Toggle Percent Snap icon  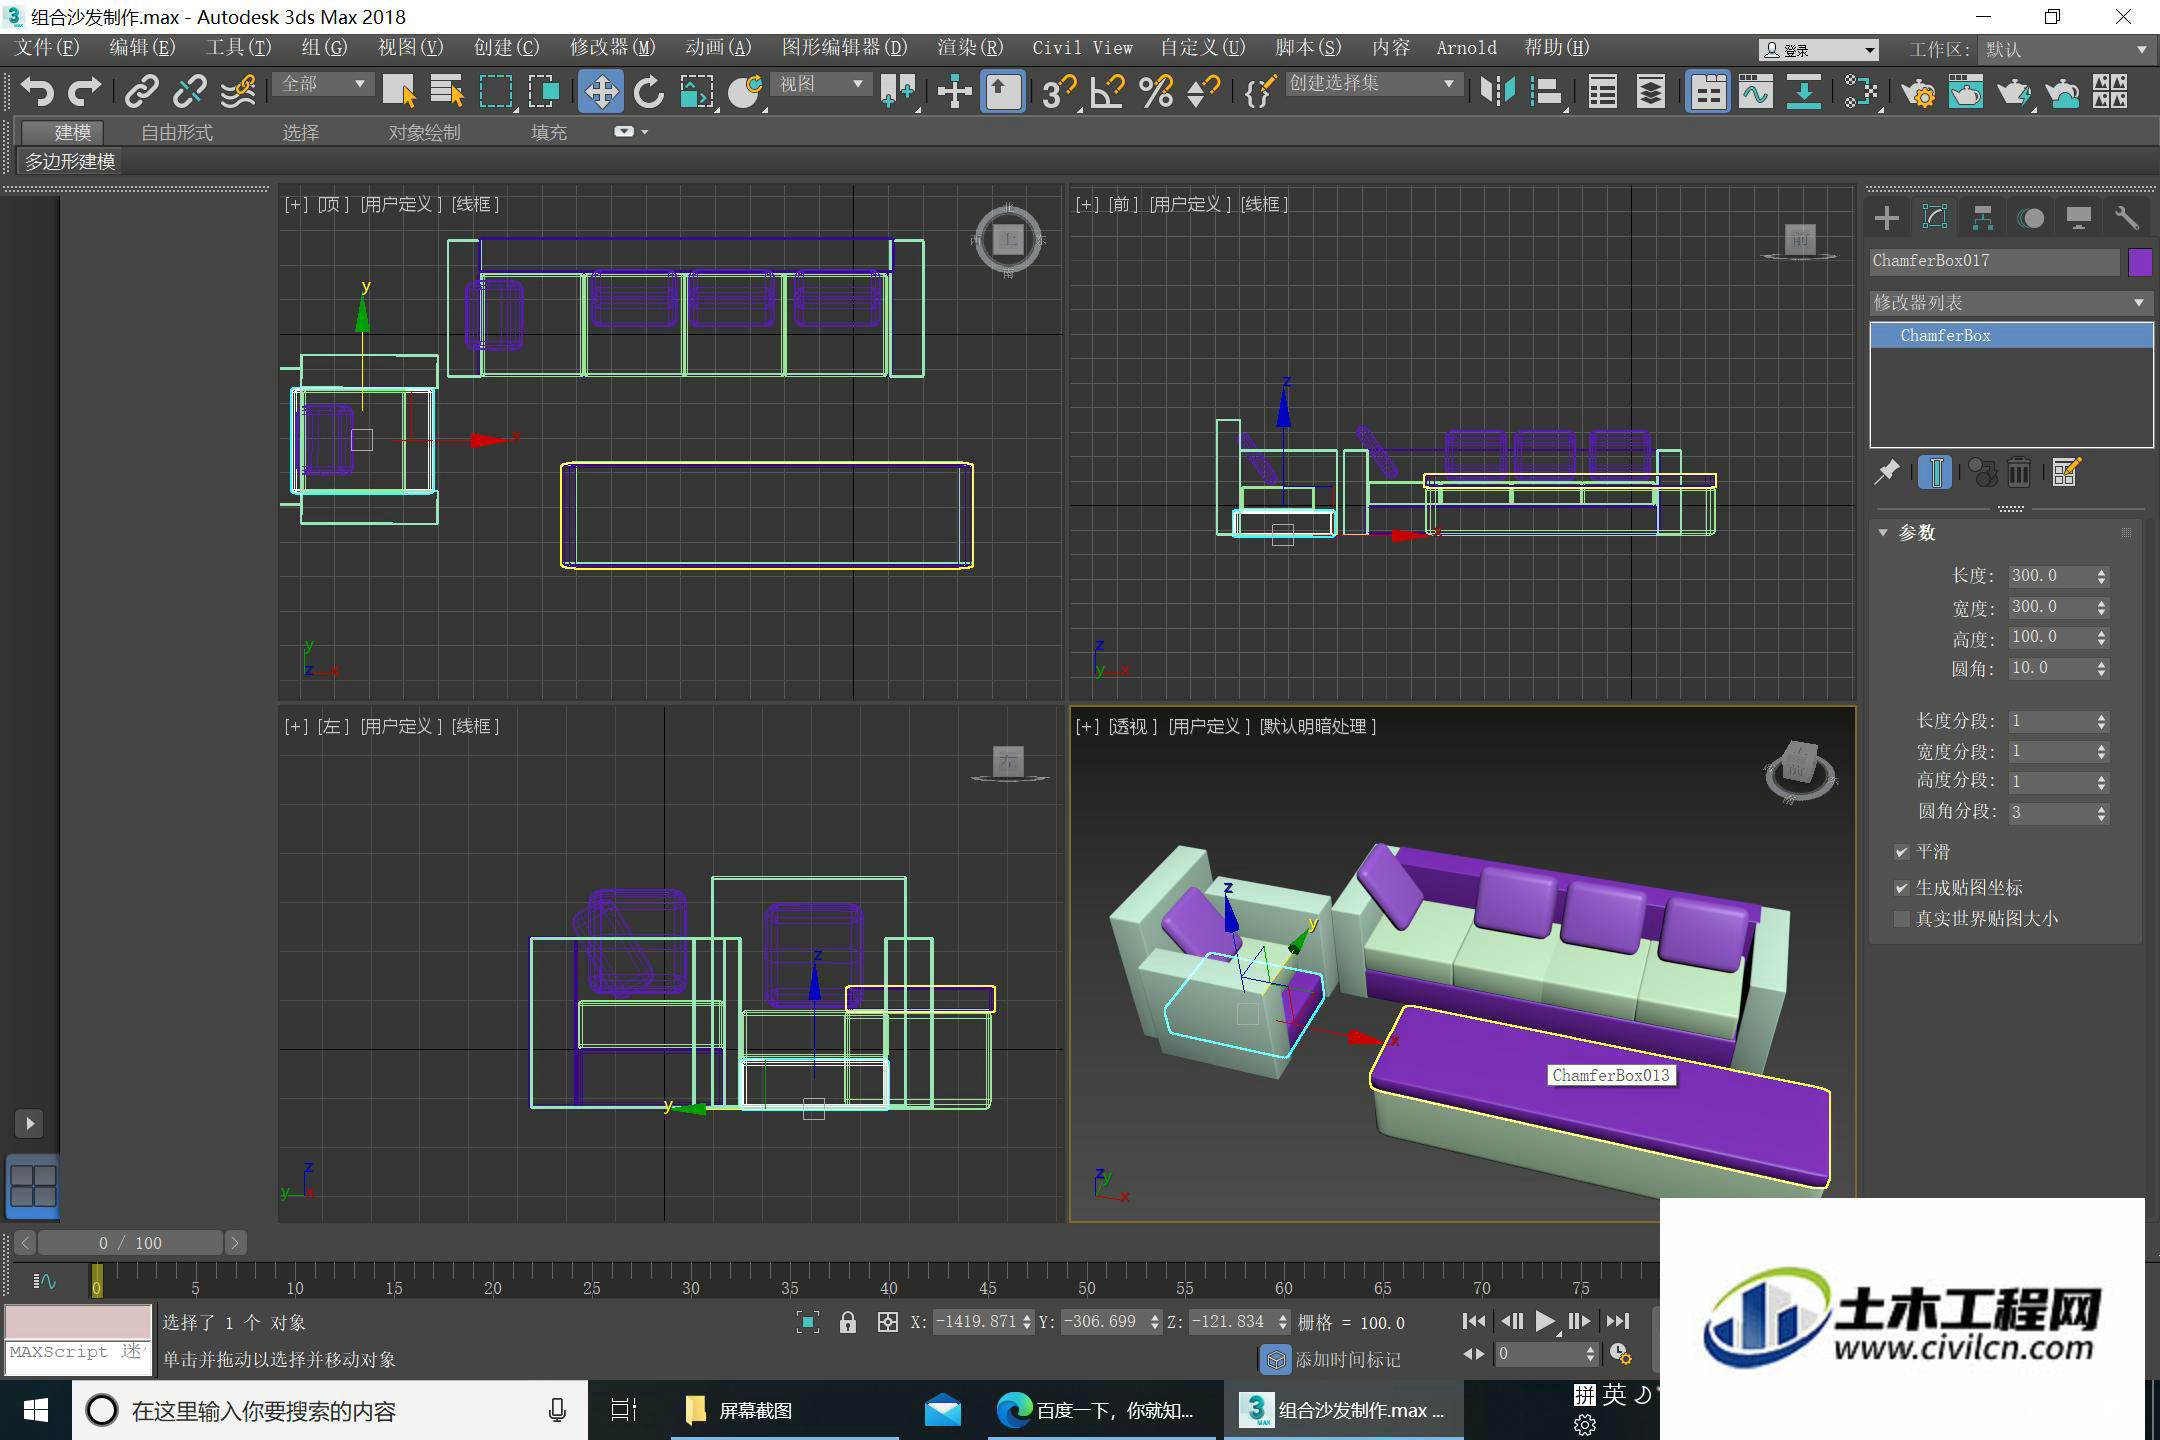(x=1155, y=92)
